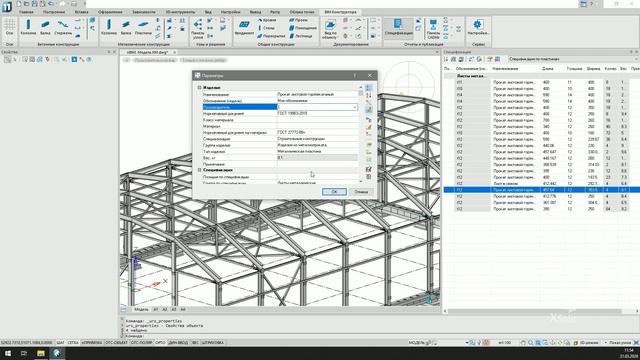This screenshot has width=640, height=360.
Task: Click Undo in quick access toolbar
Action: (51, 4)
